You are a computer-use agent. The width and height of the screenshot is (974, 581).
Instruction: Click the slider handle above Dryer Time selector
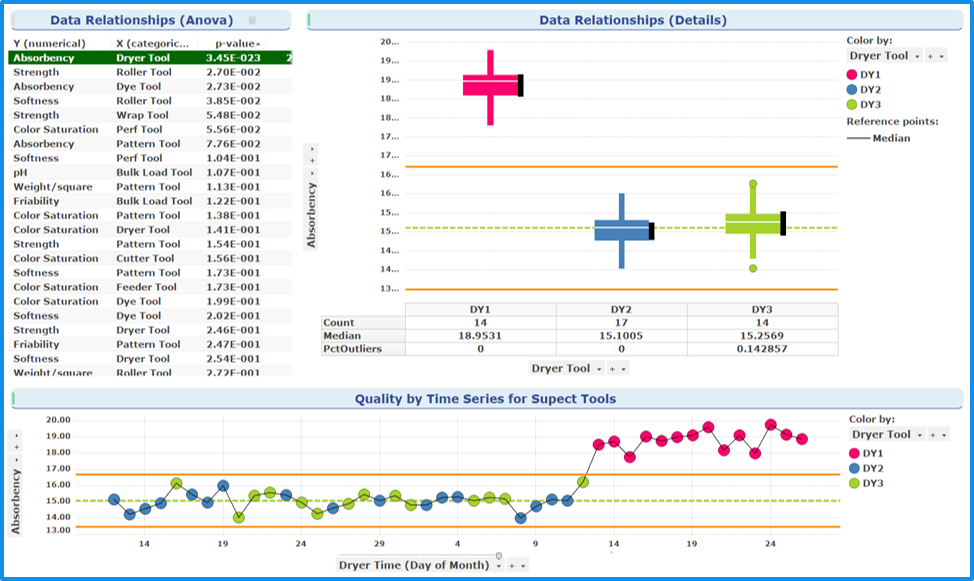(498, 556)
